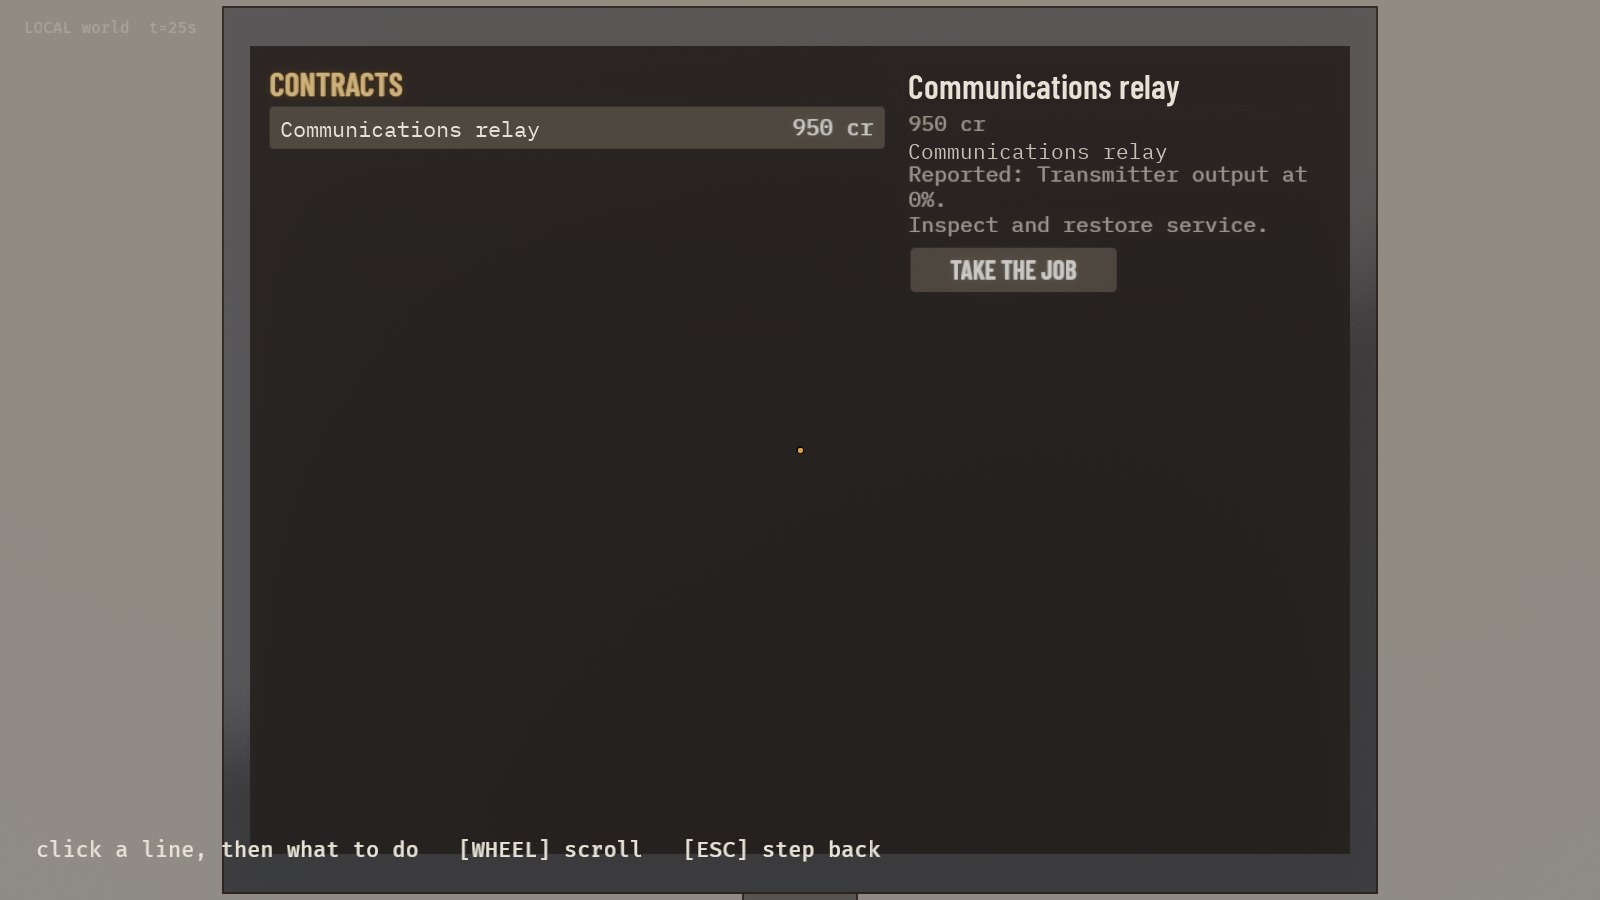Click the 'Reported: Transmitter output at 0%.' text
The height and width of the screenshot is (900, 1600).
(x=1107, y=187)
